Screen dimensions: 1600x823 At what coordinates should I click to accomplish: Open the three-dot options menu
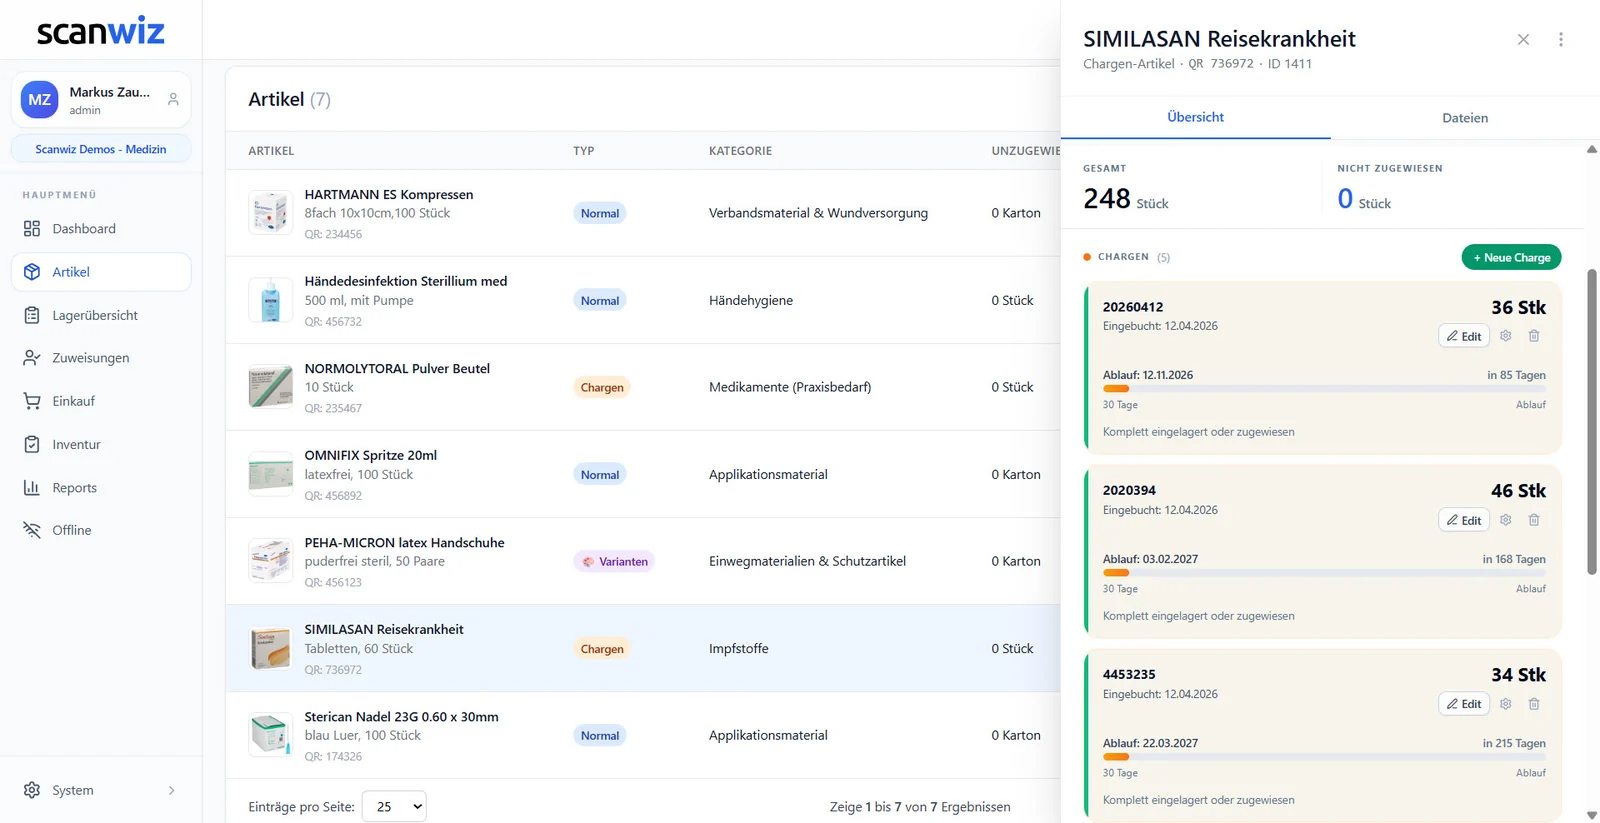coord(1561,40)
